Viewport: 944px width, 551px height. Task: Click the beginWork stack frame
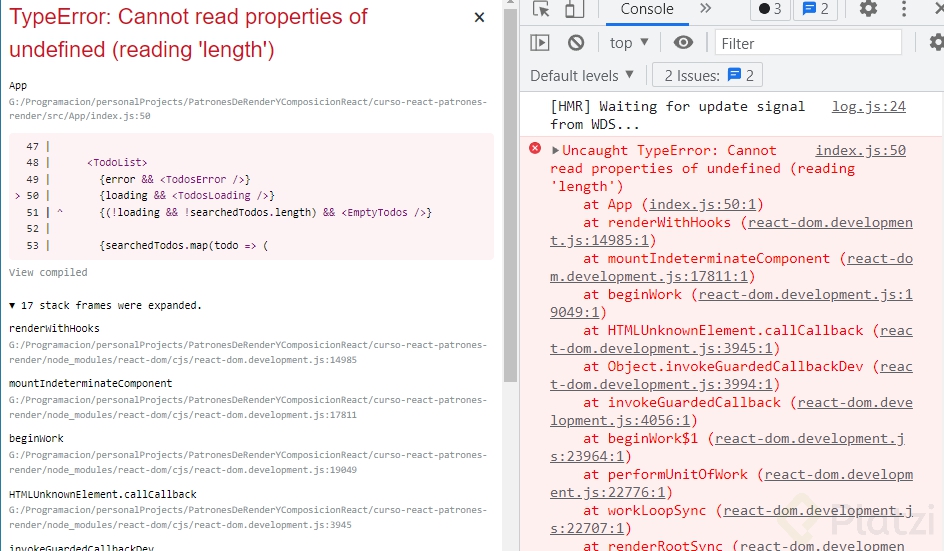[36, 438]
